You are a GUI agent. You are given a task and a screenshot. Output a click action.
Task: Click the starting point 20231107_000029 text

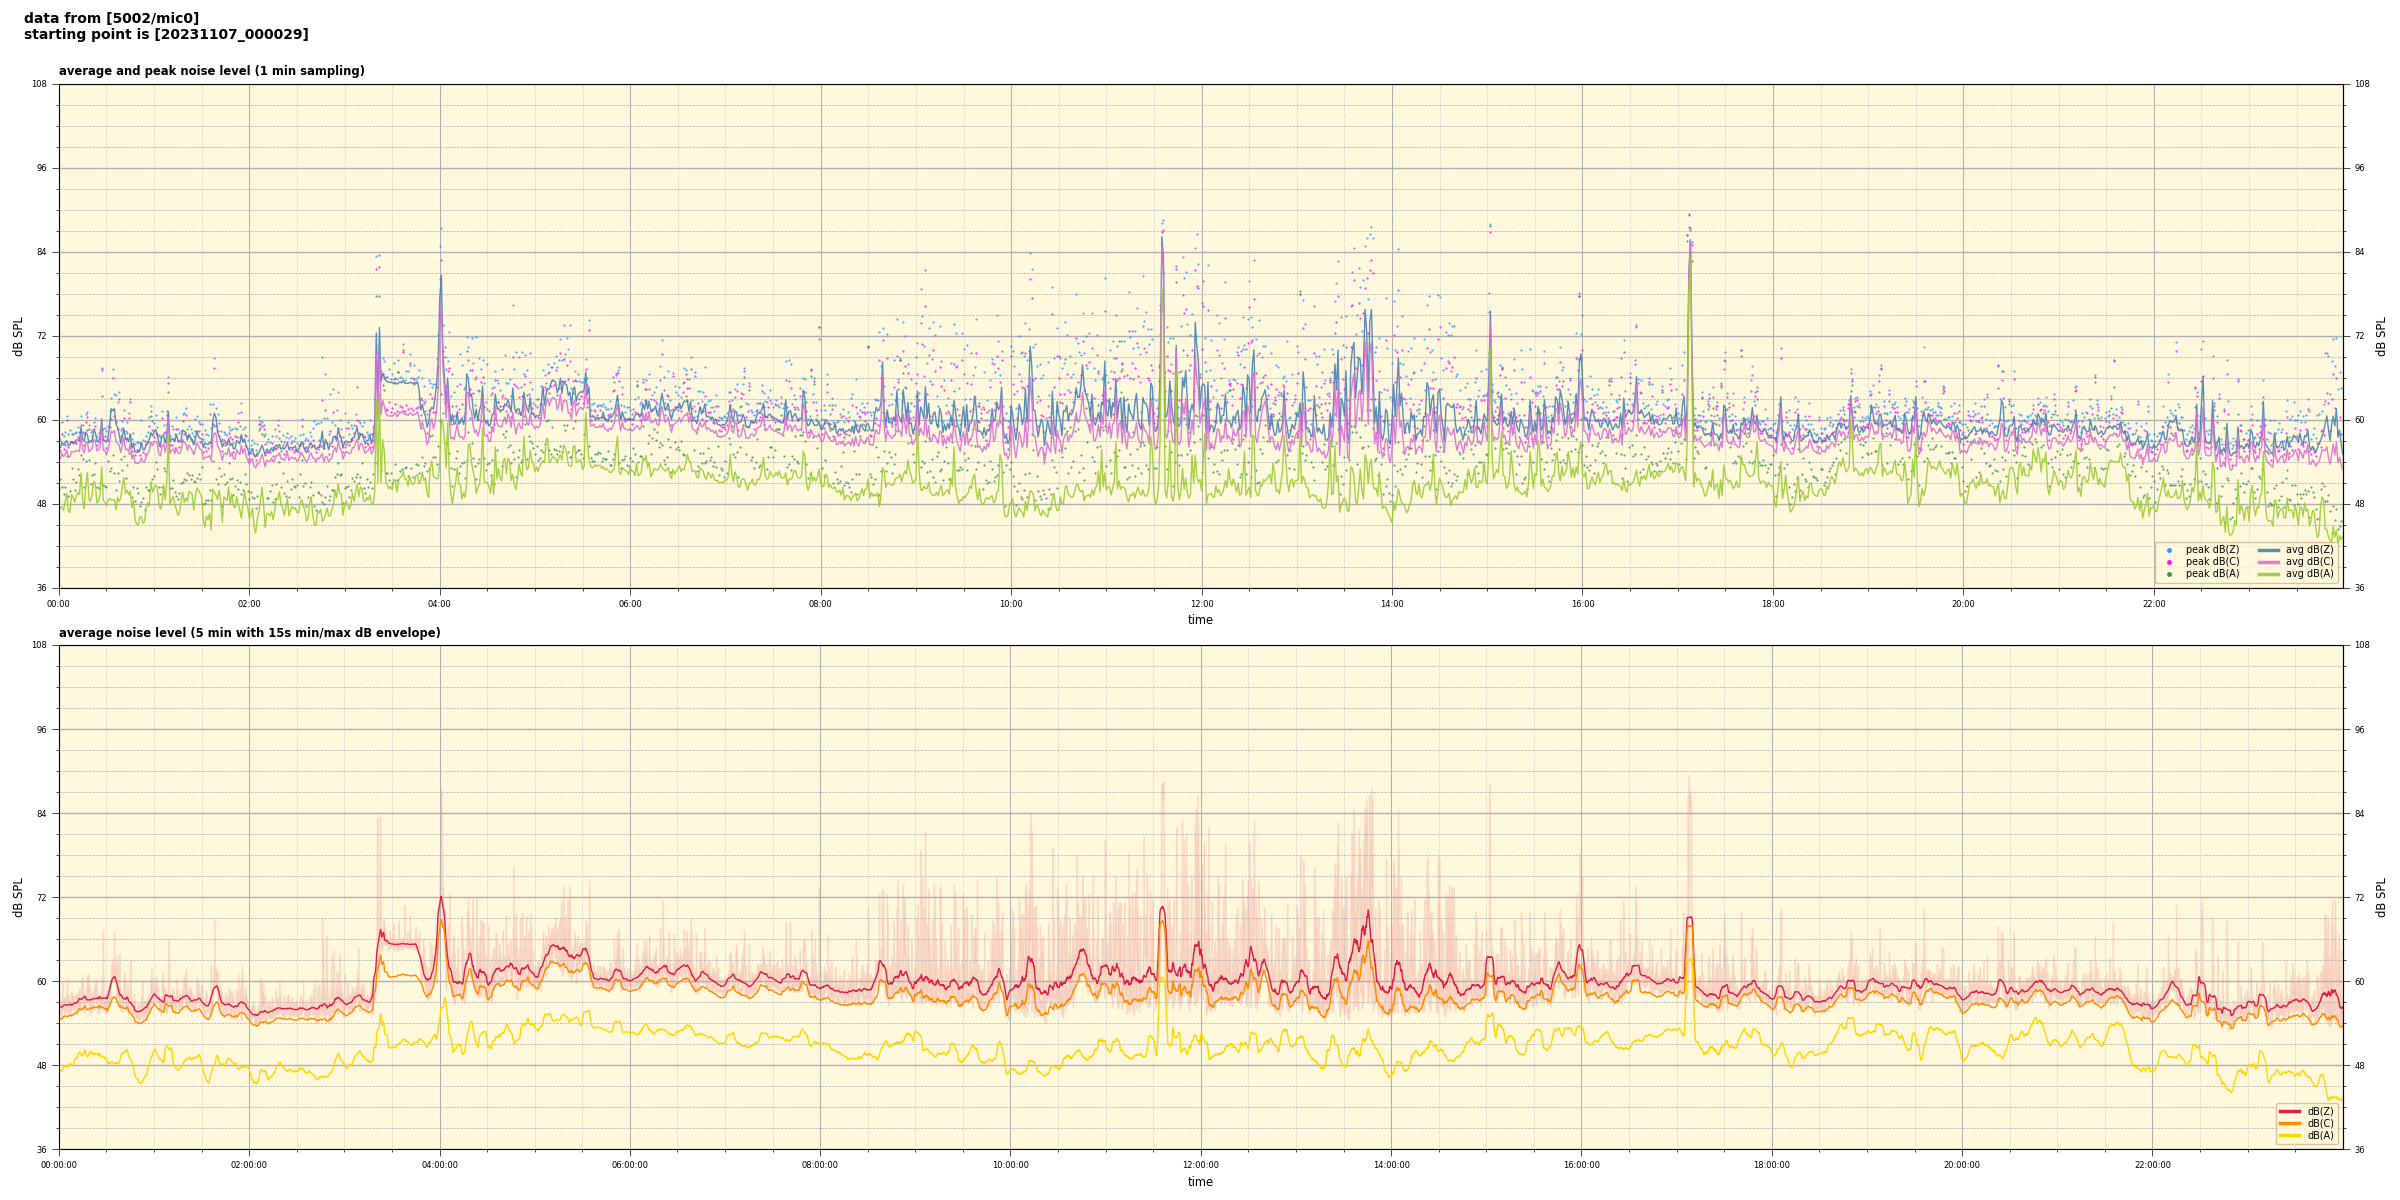(x=166, y=35)
